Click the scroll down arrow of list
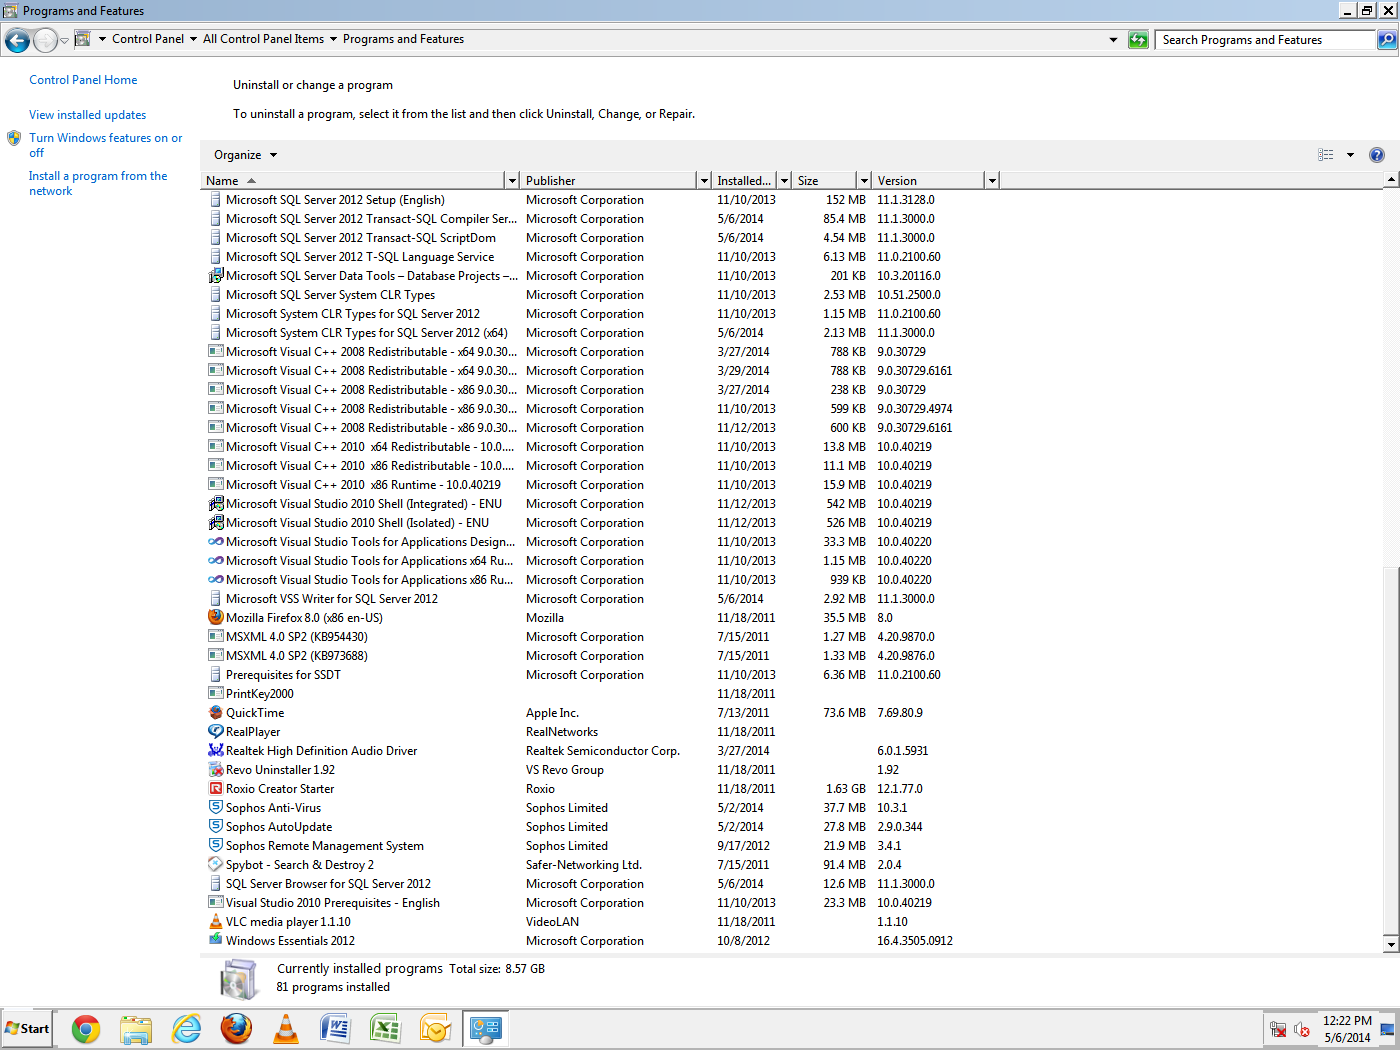Viewport: 1400px width, 1050px height. coord(1391,944)
